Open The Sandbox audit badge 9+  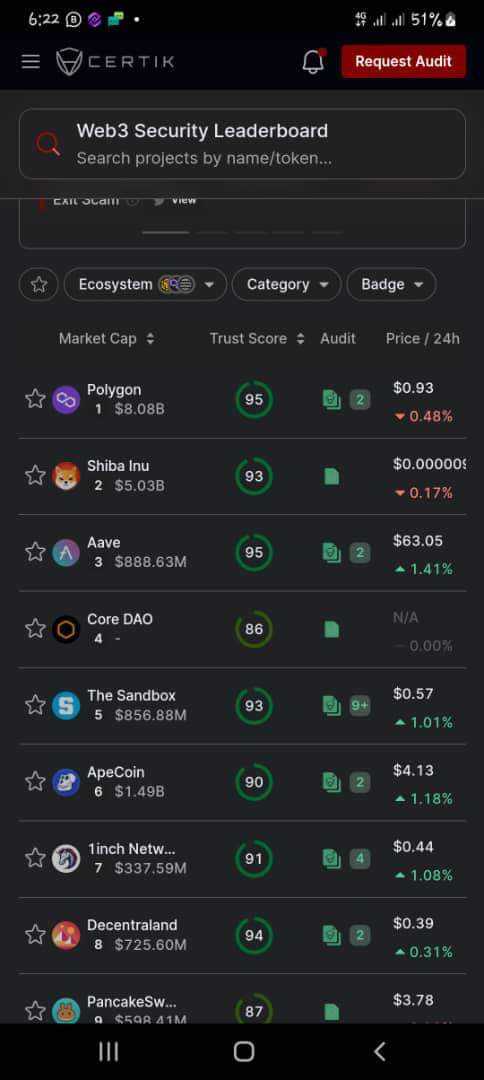[x=360, y=705]
